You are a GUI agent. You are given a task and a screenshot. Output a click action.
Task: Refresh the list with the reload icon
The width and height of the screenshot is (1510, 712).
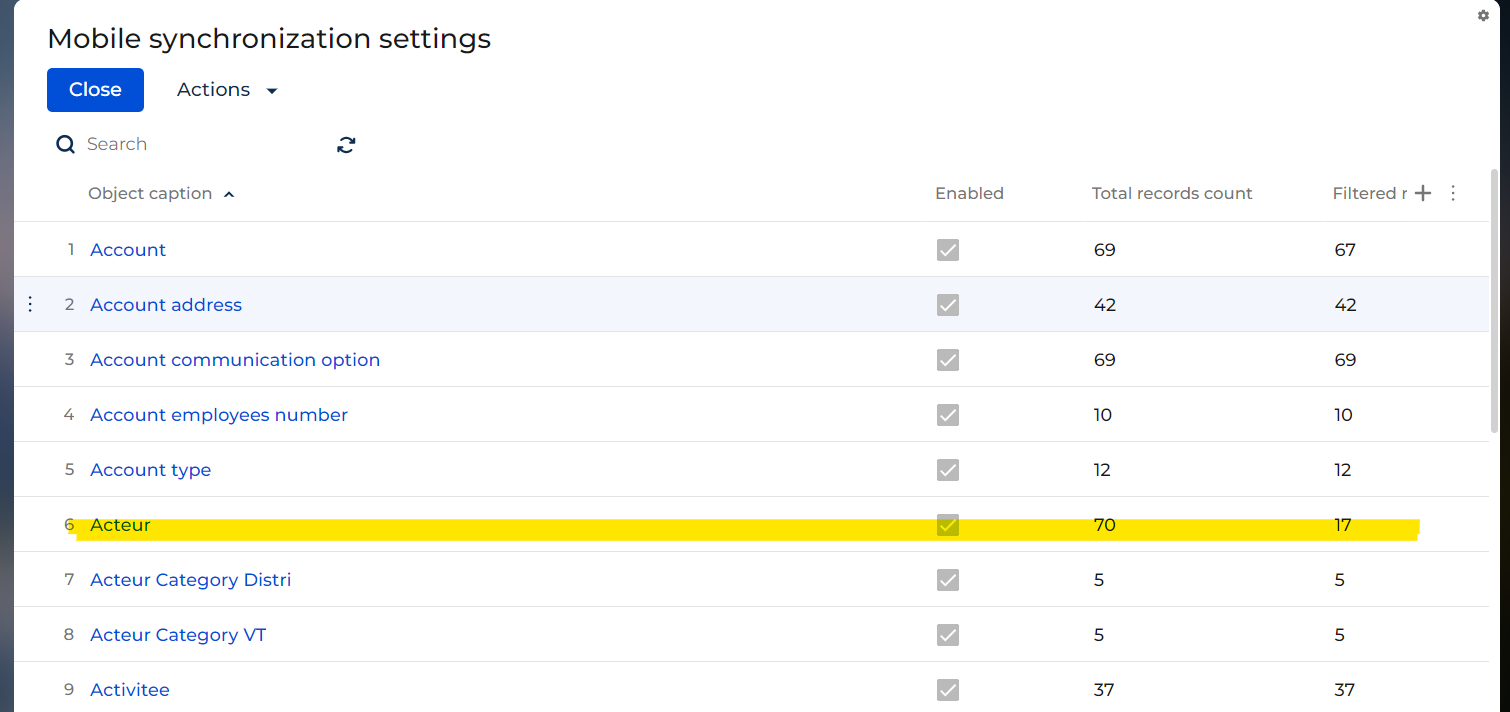[x=345, y=144]
